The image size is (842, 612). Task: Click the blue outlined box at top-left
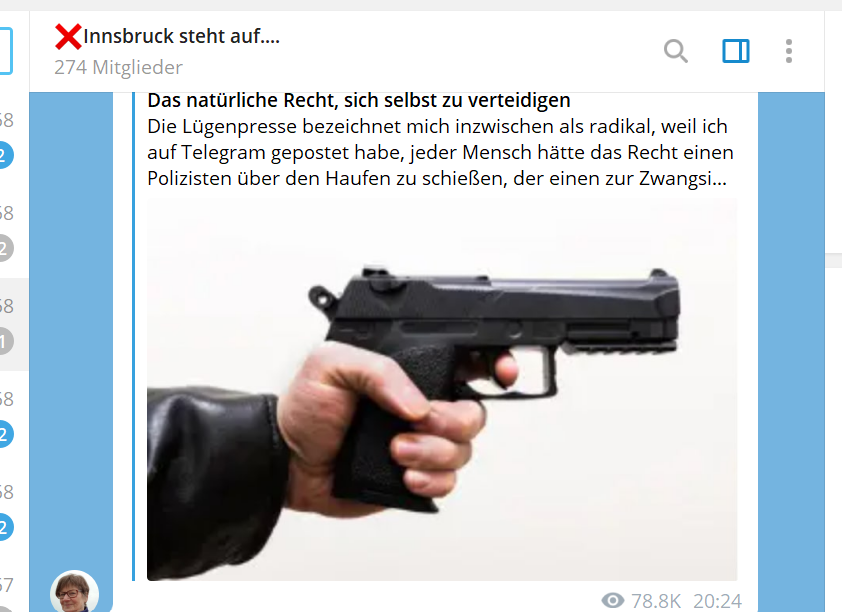tap(6, 51)
